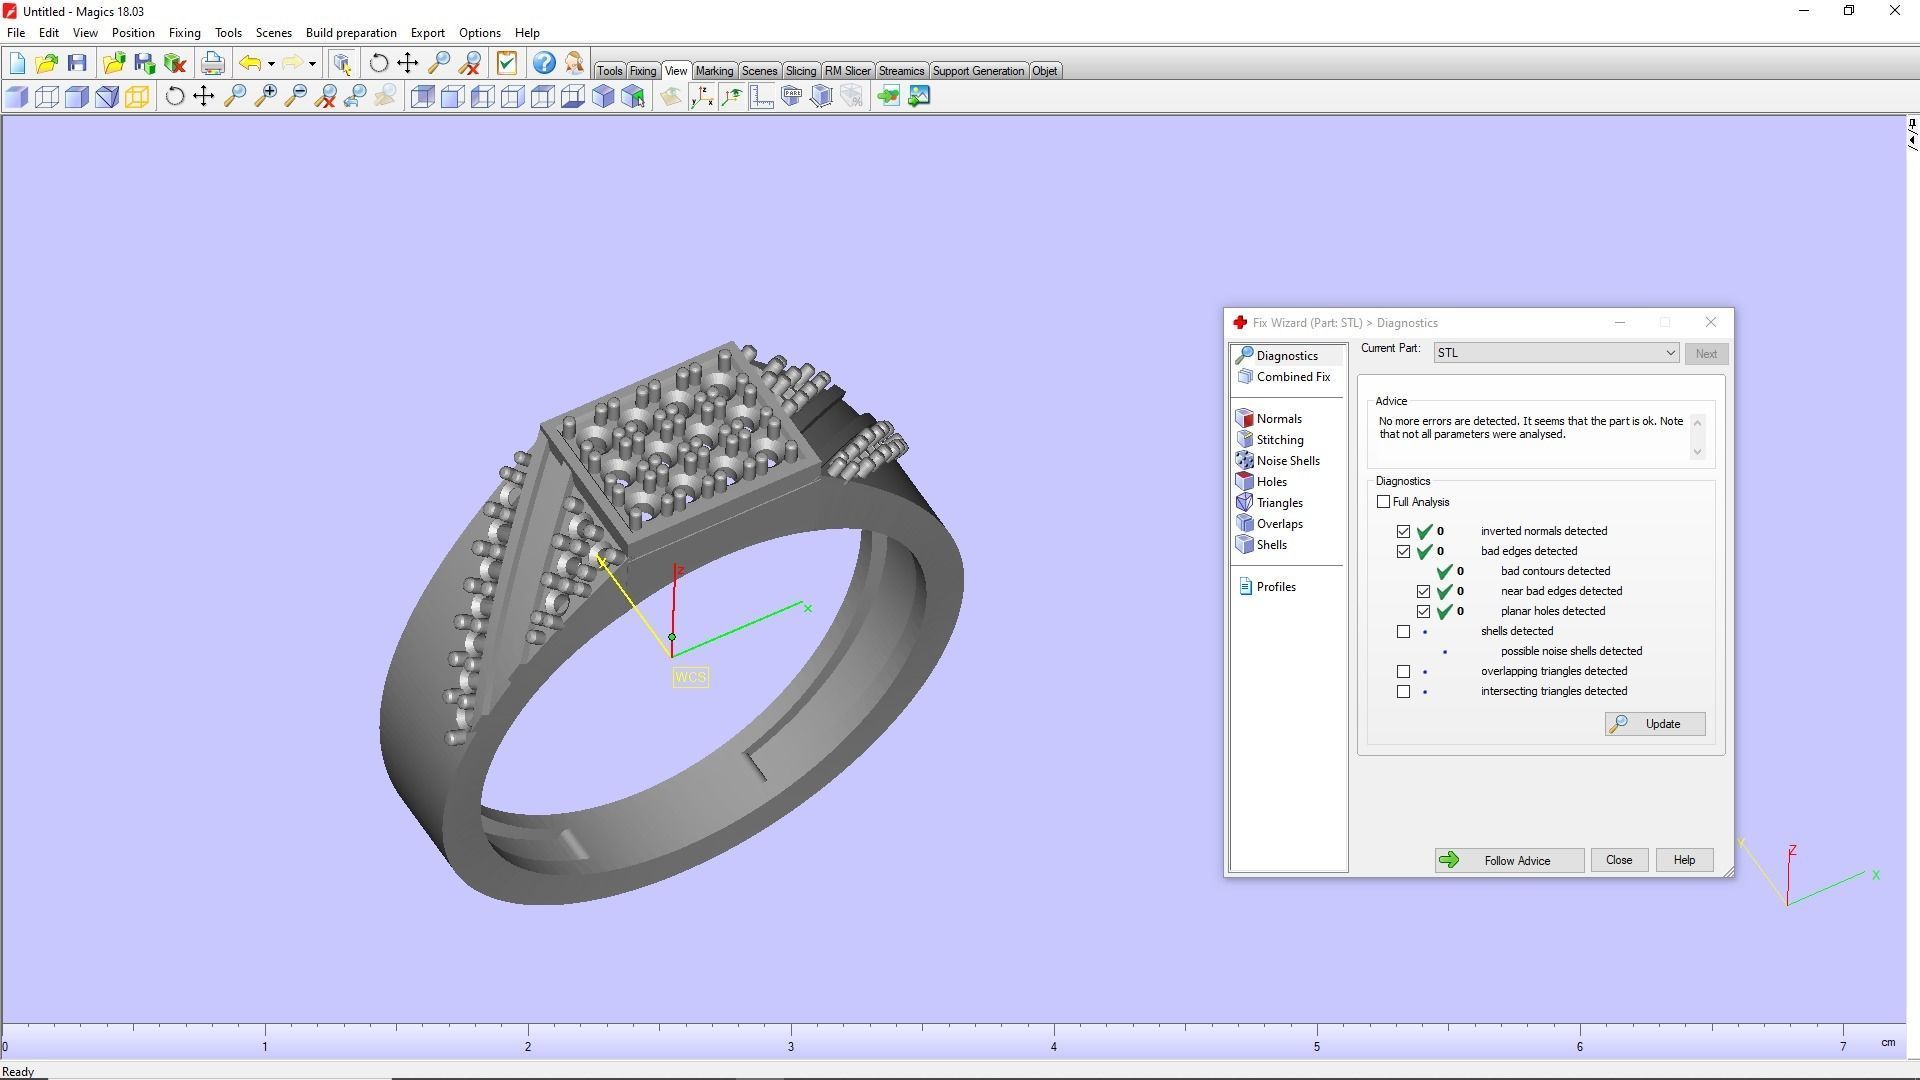Select Stitching in Fix Wizard sidebar
1920x1080 pixels.
click(1270, 440)
